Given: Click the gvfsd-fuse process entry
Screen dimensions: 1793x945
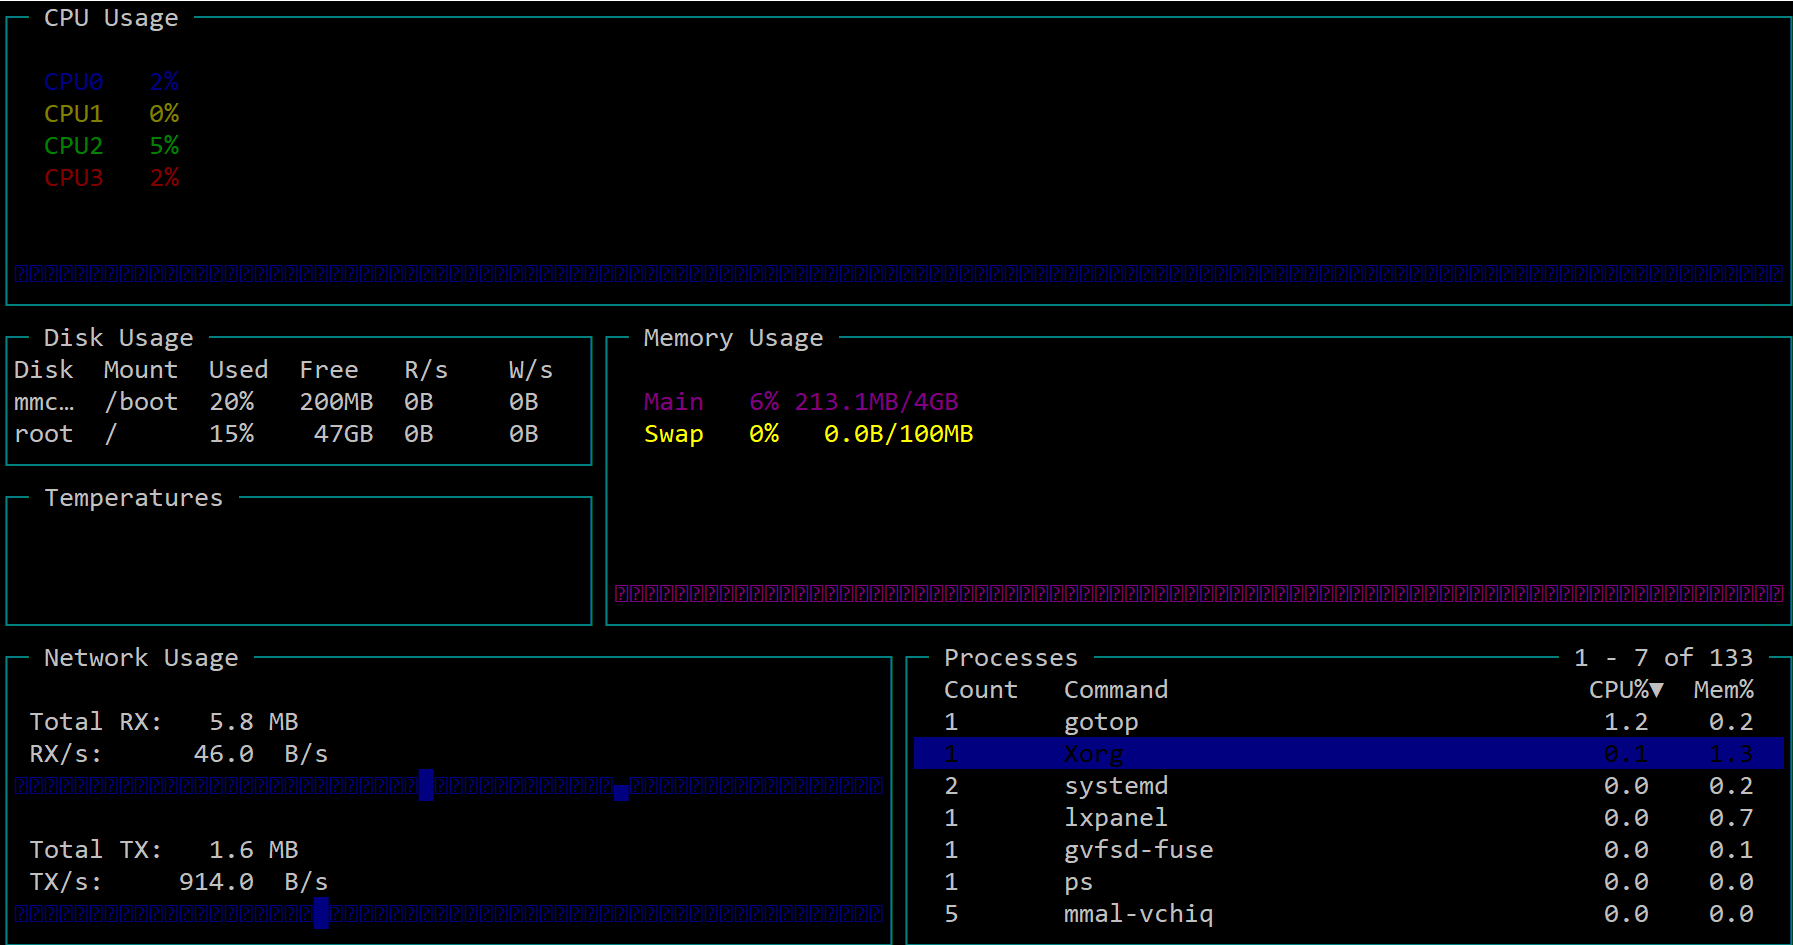Looking at the screenshot, I should tap(1138, 850).
